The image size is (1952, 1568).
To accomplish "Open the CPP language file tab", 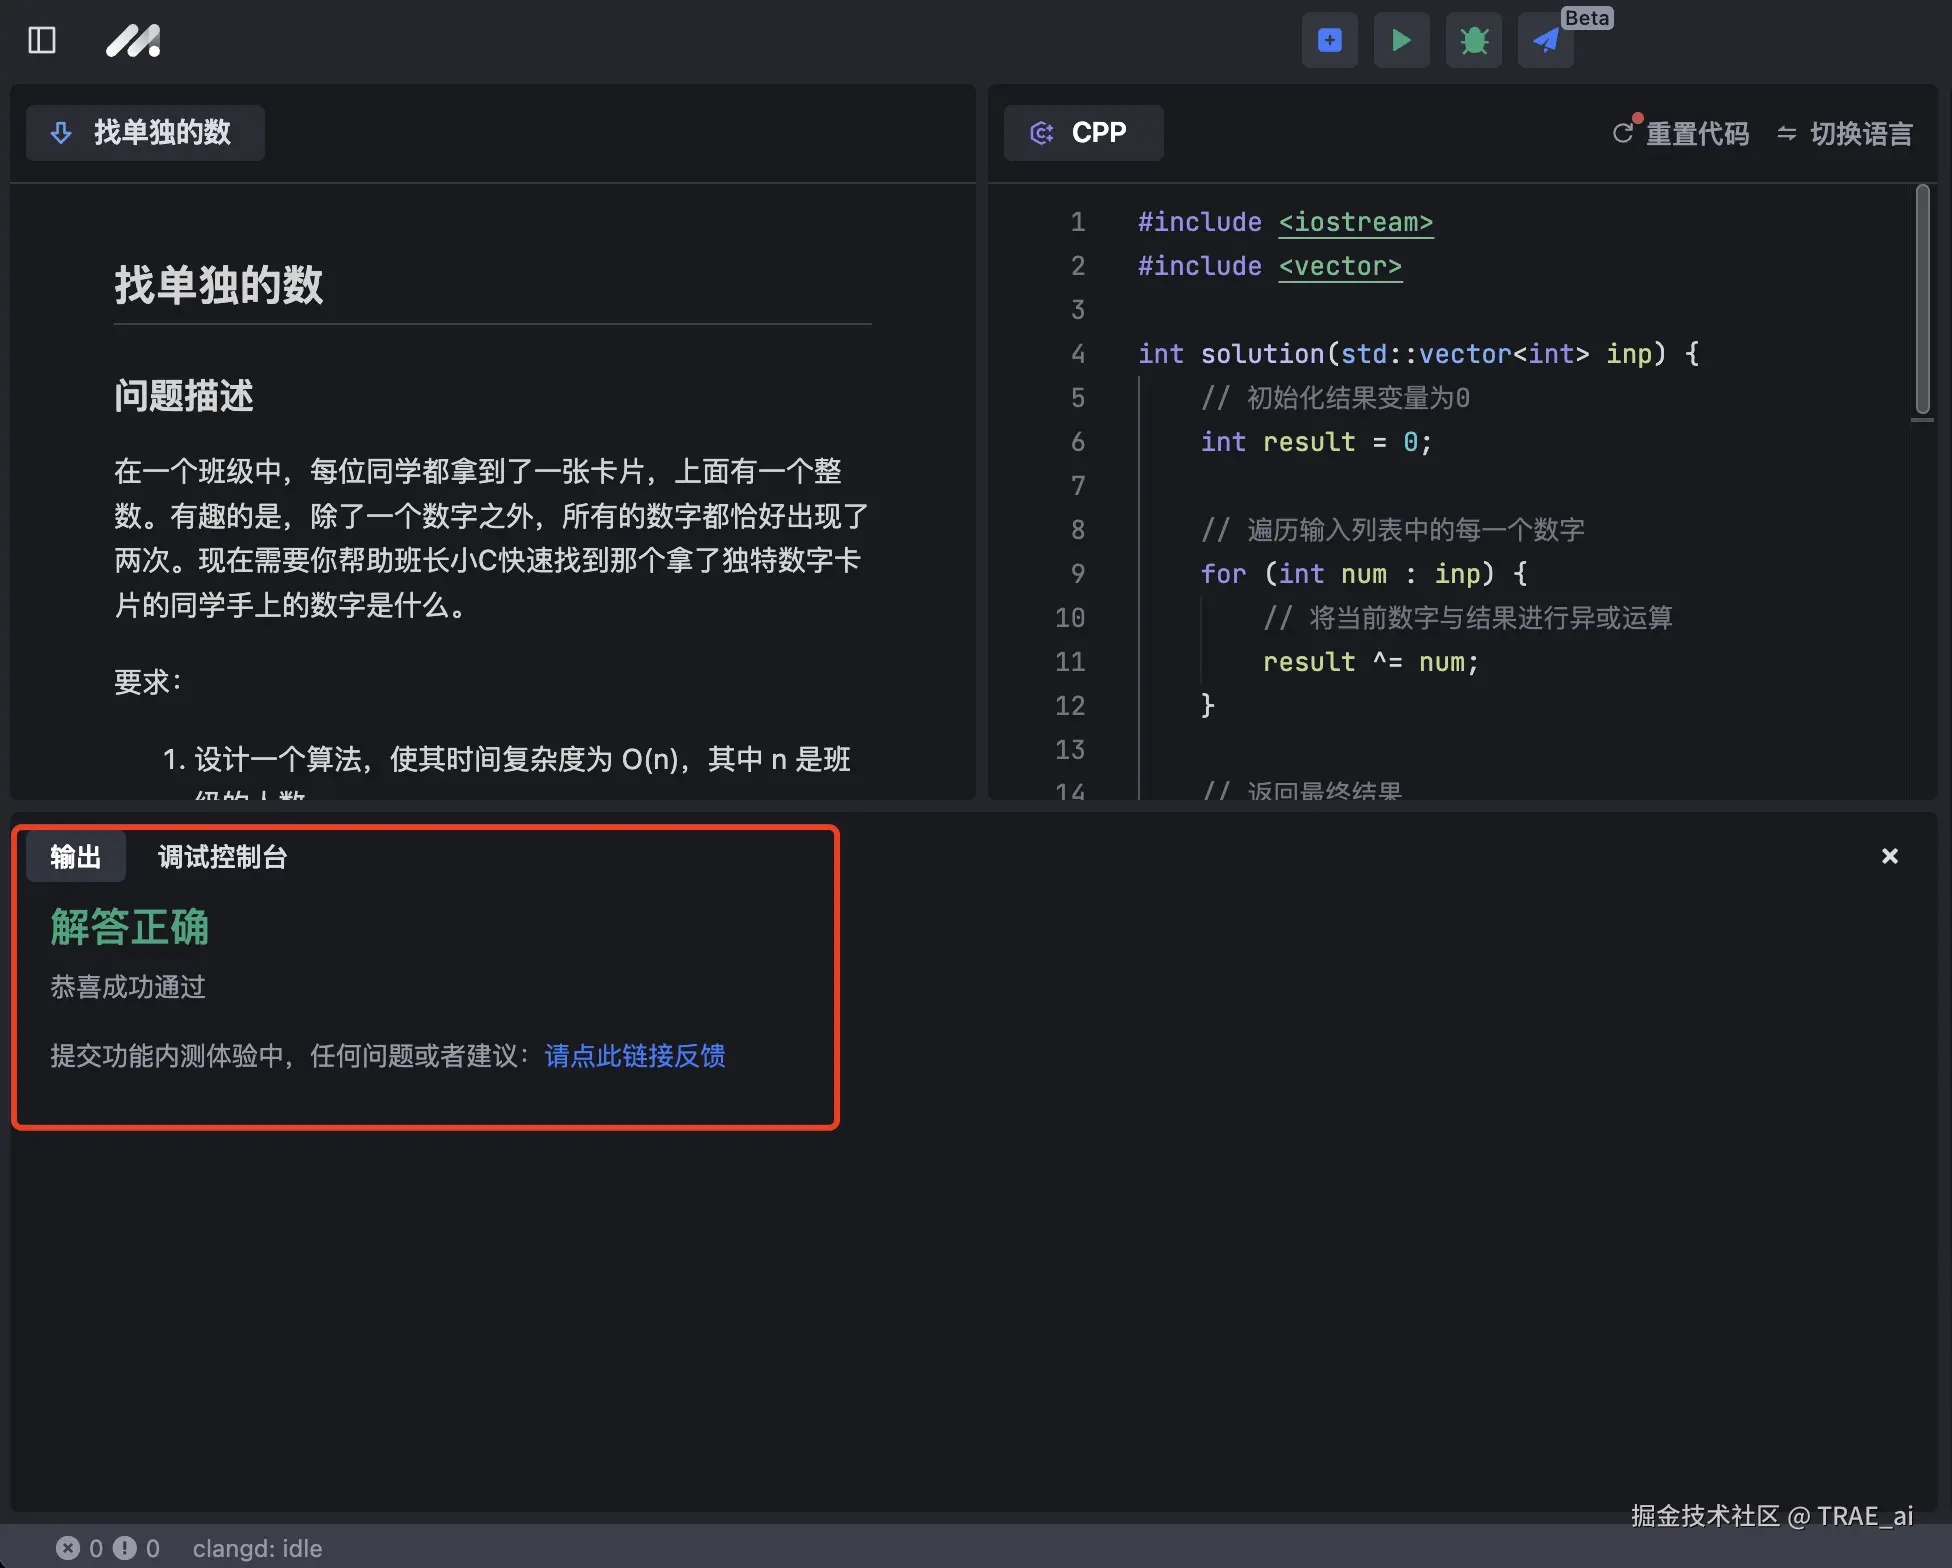I will (1083, 133).
